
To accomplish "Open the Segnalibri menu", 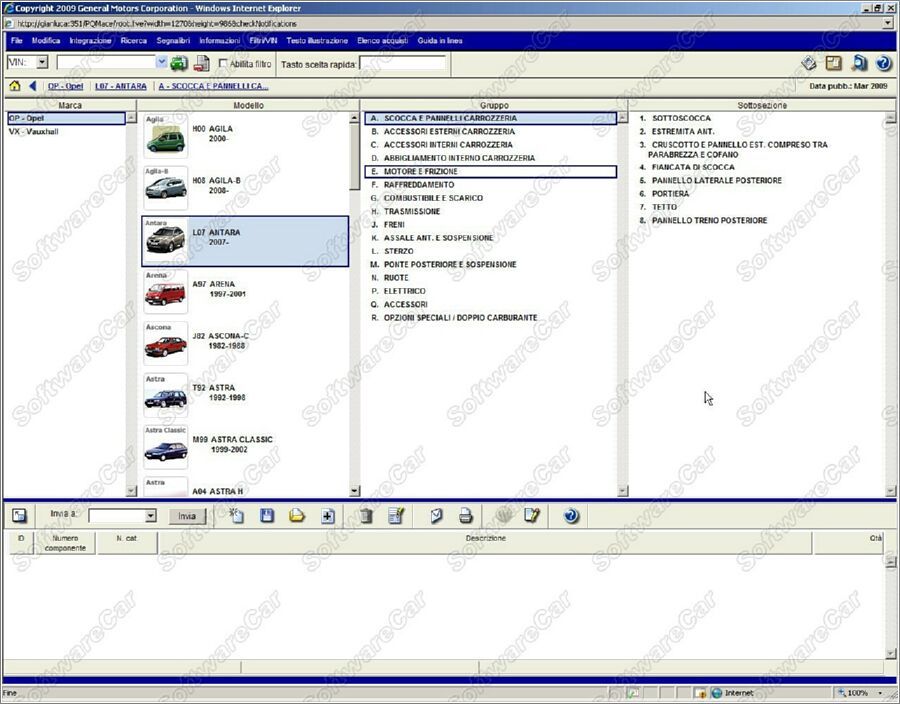I will click(x=173, y=41).
